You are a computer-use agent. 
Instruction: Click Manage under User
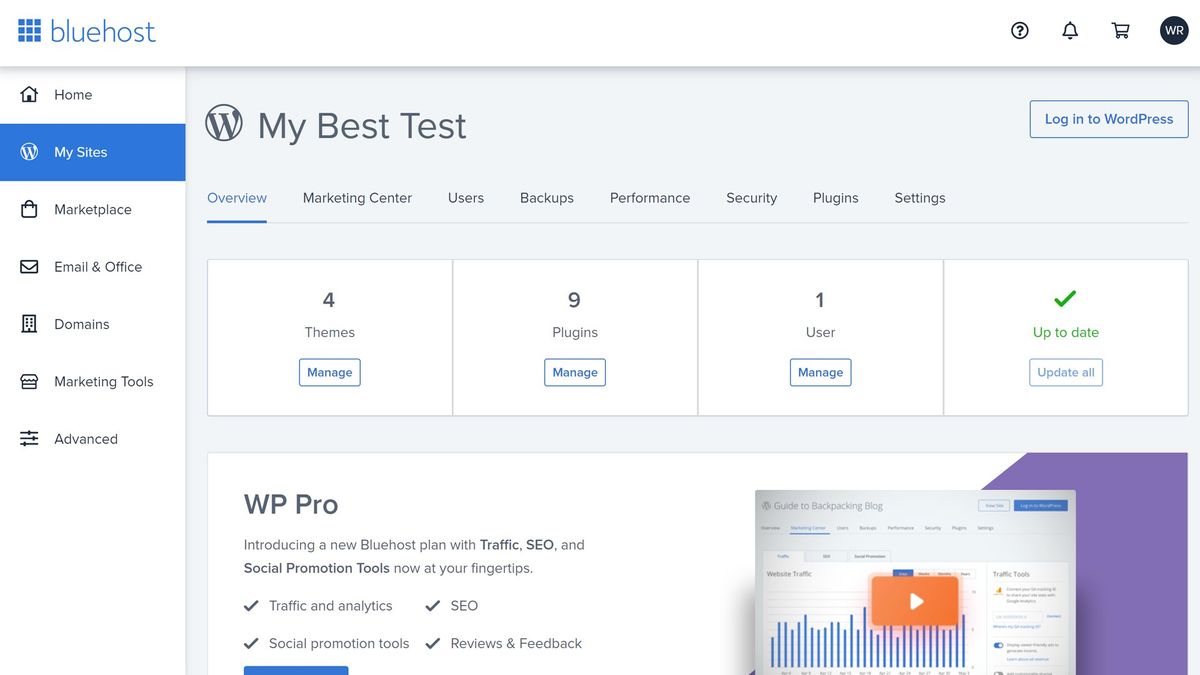[x=821, y=372]
